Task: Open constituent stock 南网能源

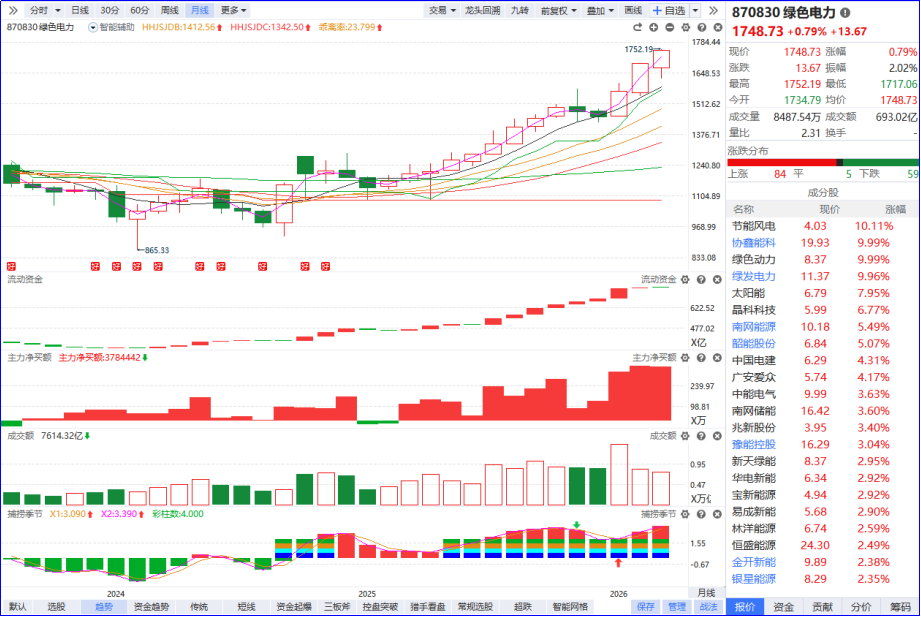Action: pyautogui.click(x=754, y=327)
